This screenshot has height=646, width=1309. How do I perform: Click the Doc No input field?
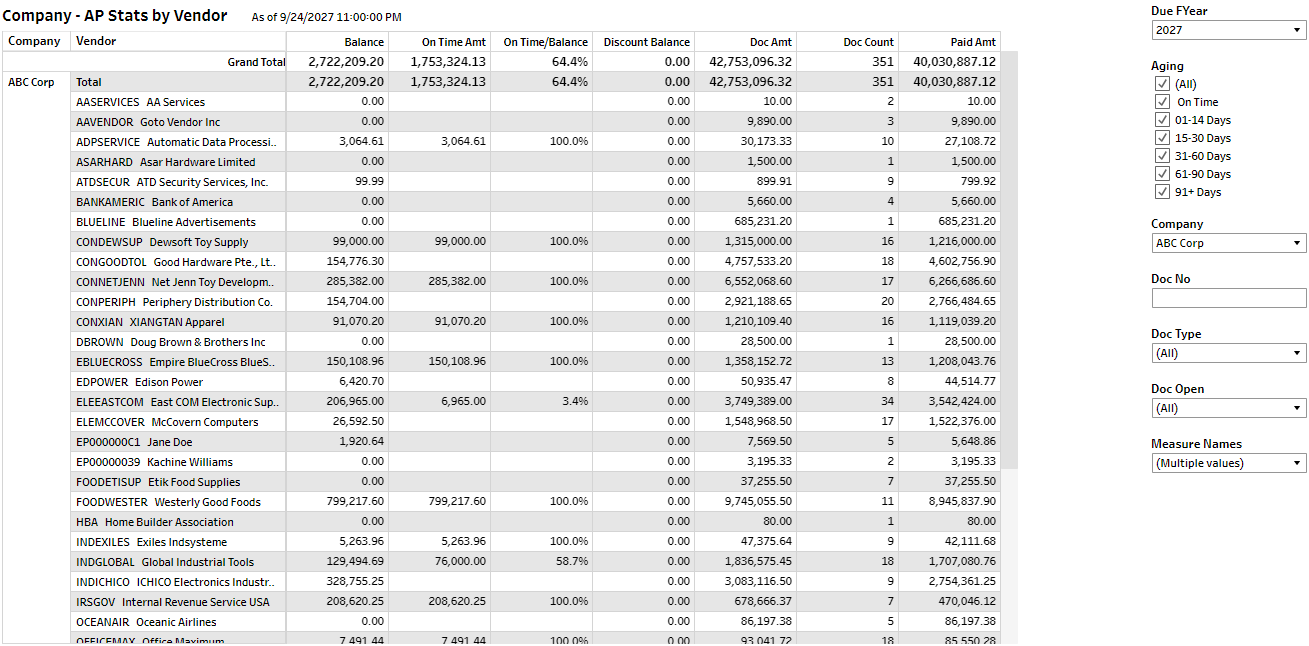click(1228, 298)
